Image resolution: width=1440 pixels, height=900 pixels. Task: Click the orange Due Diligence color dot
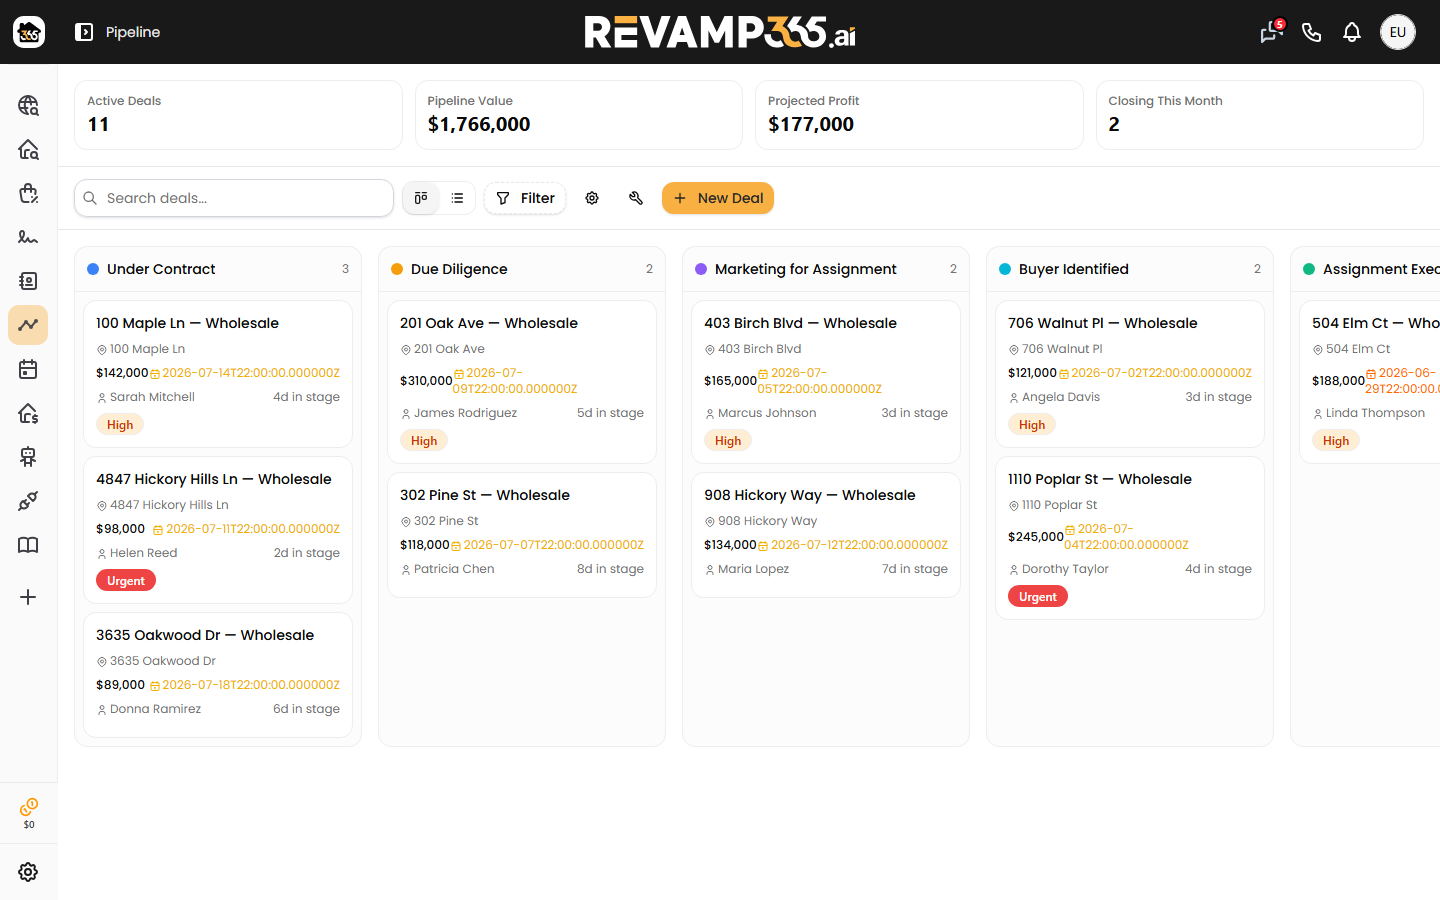pyautogui.click(x=397, y=269)
